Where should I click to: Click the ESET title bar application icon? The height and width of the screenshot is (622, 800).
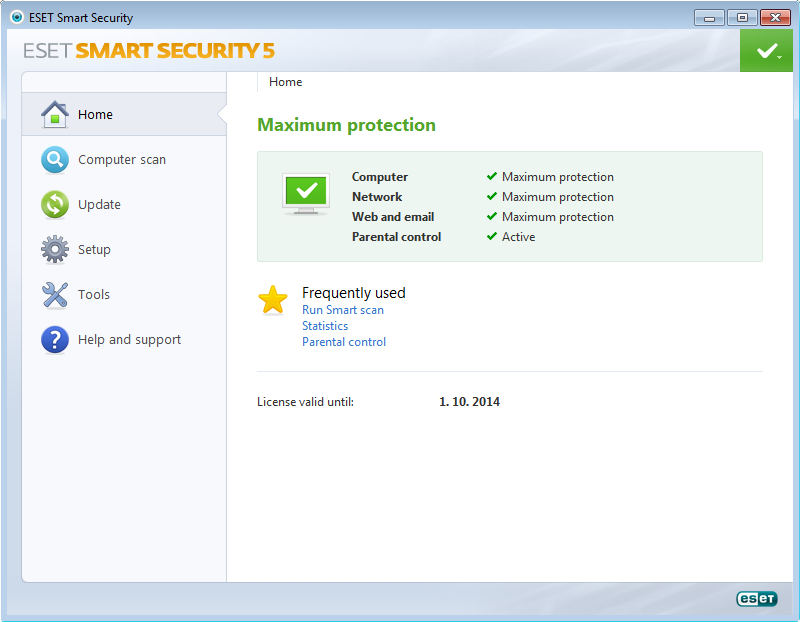[x=17, y=17]
